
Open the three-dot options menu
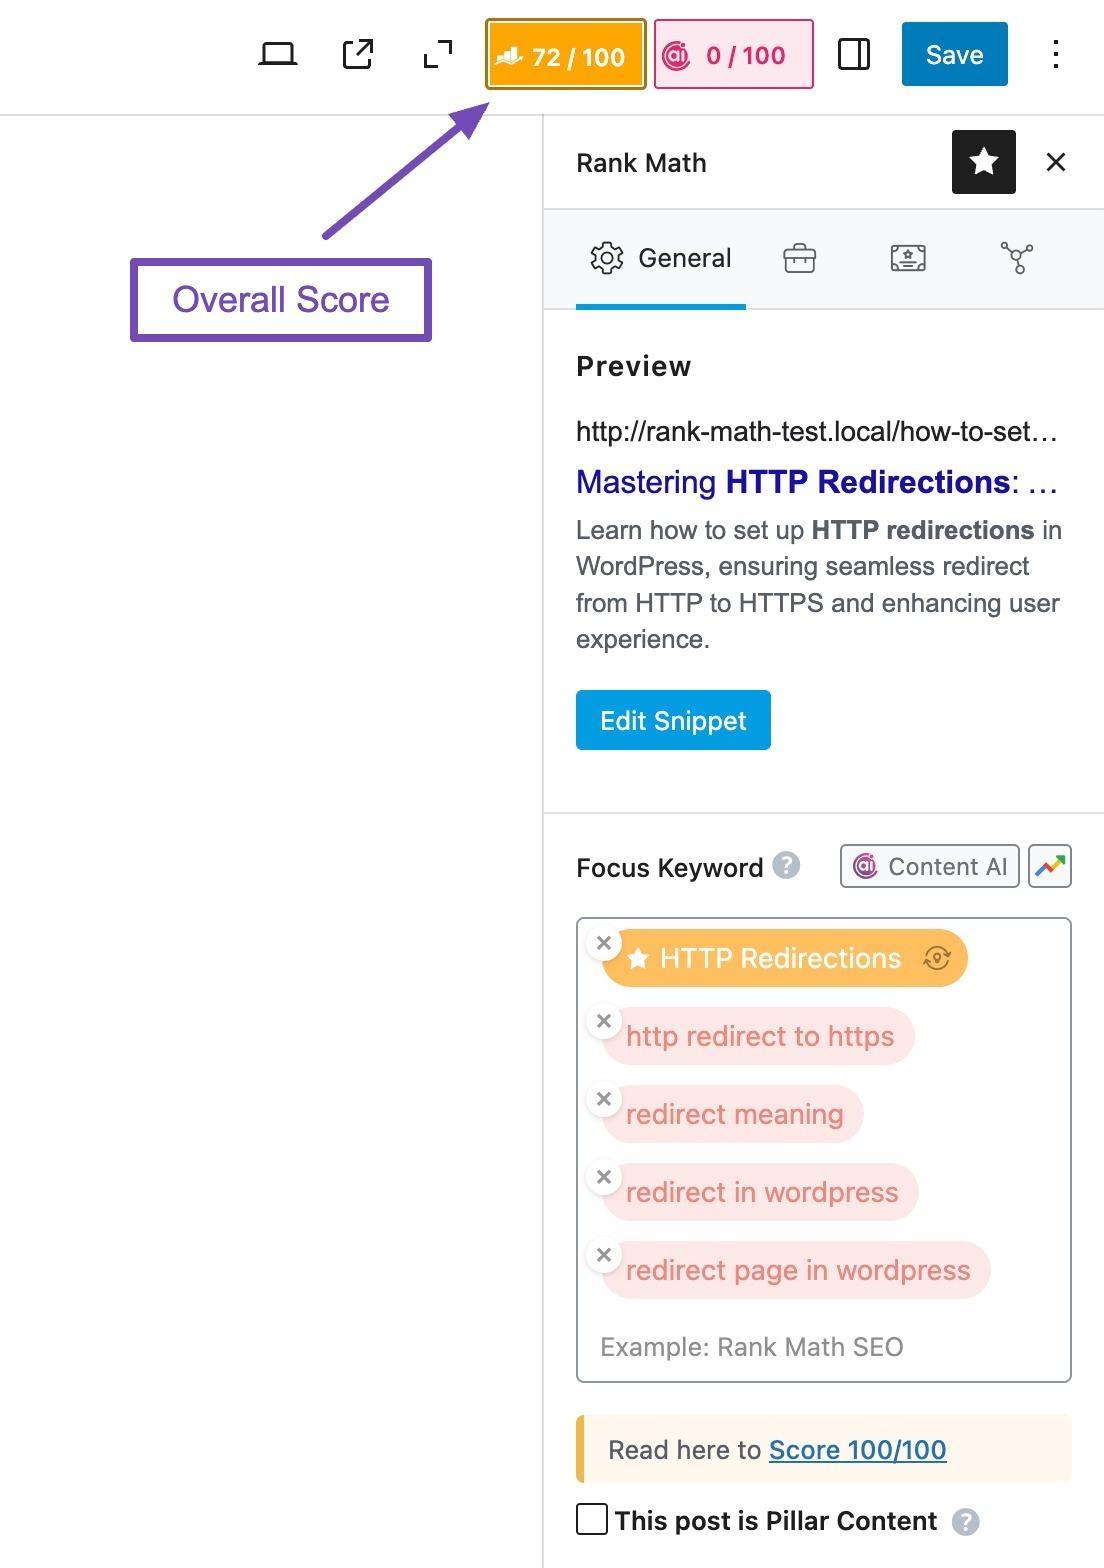click(x=1055, y=54)
